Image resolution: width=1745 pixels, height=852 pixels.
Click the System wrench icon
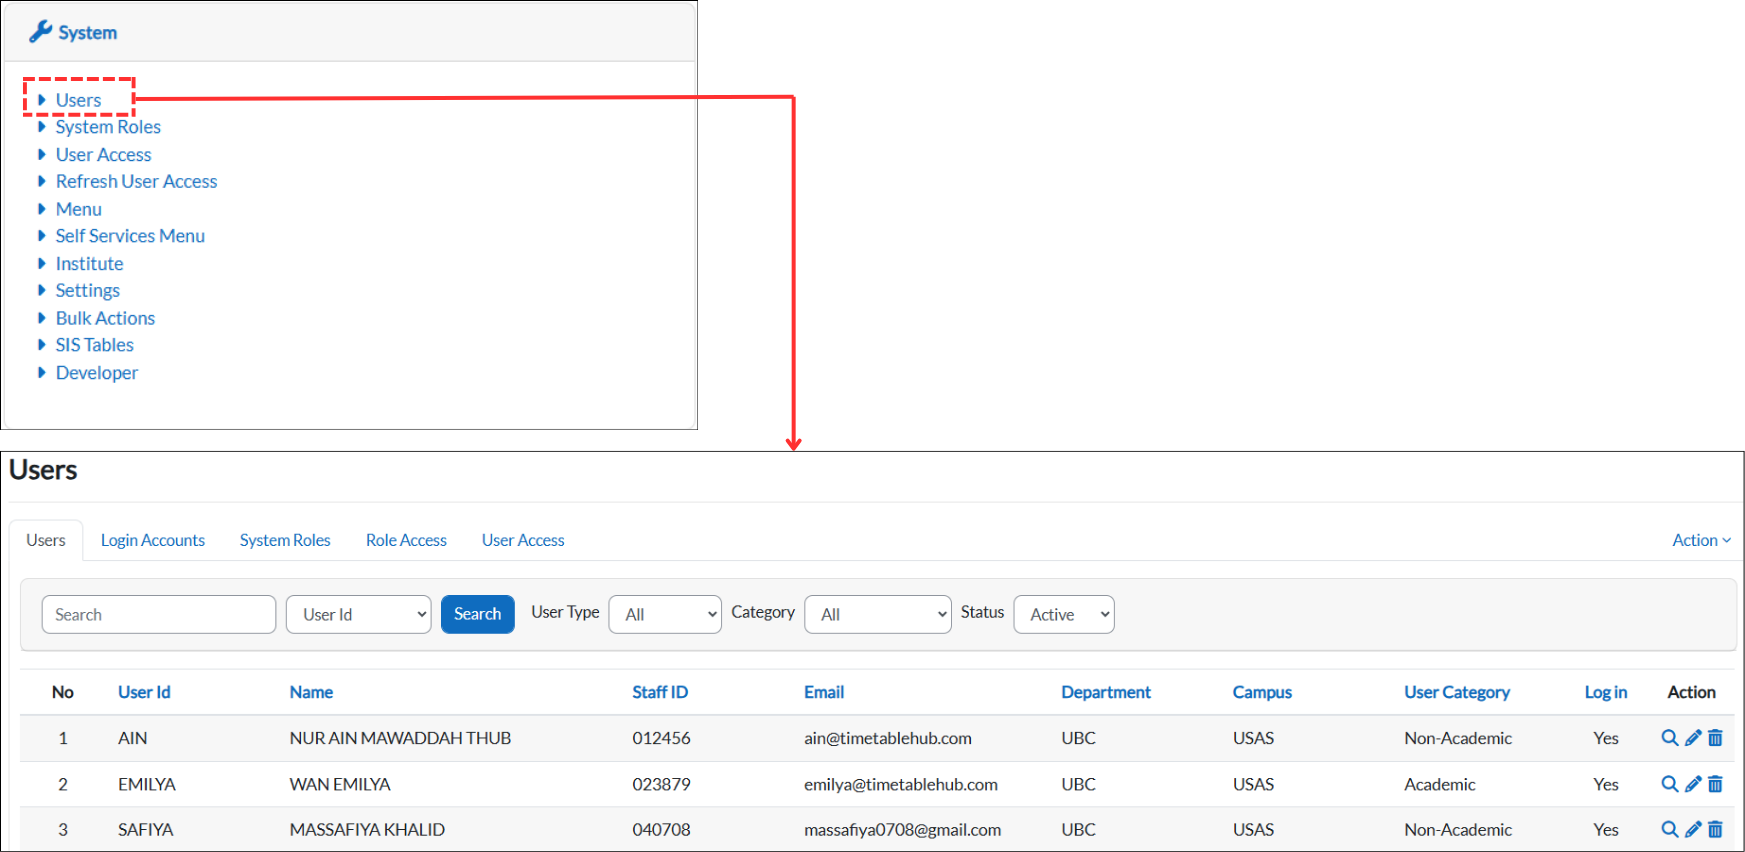click(x=40, y=32)
